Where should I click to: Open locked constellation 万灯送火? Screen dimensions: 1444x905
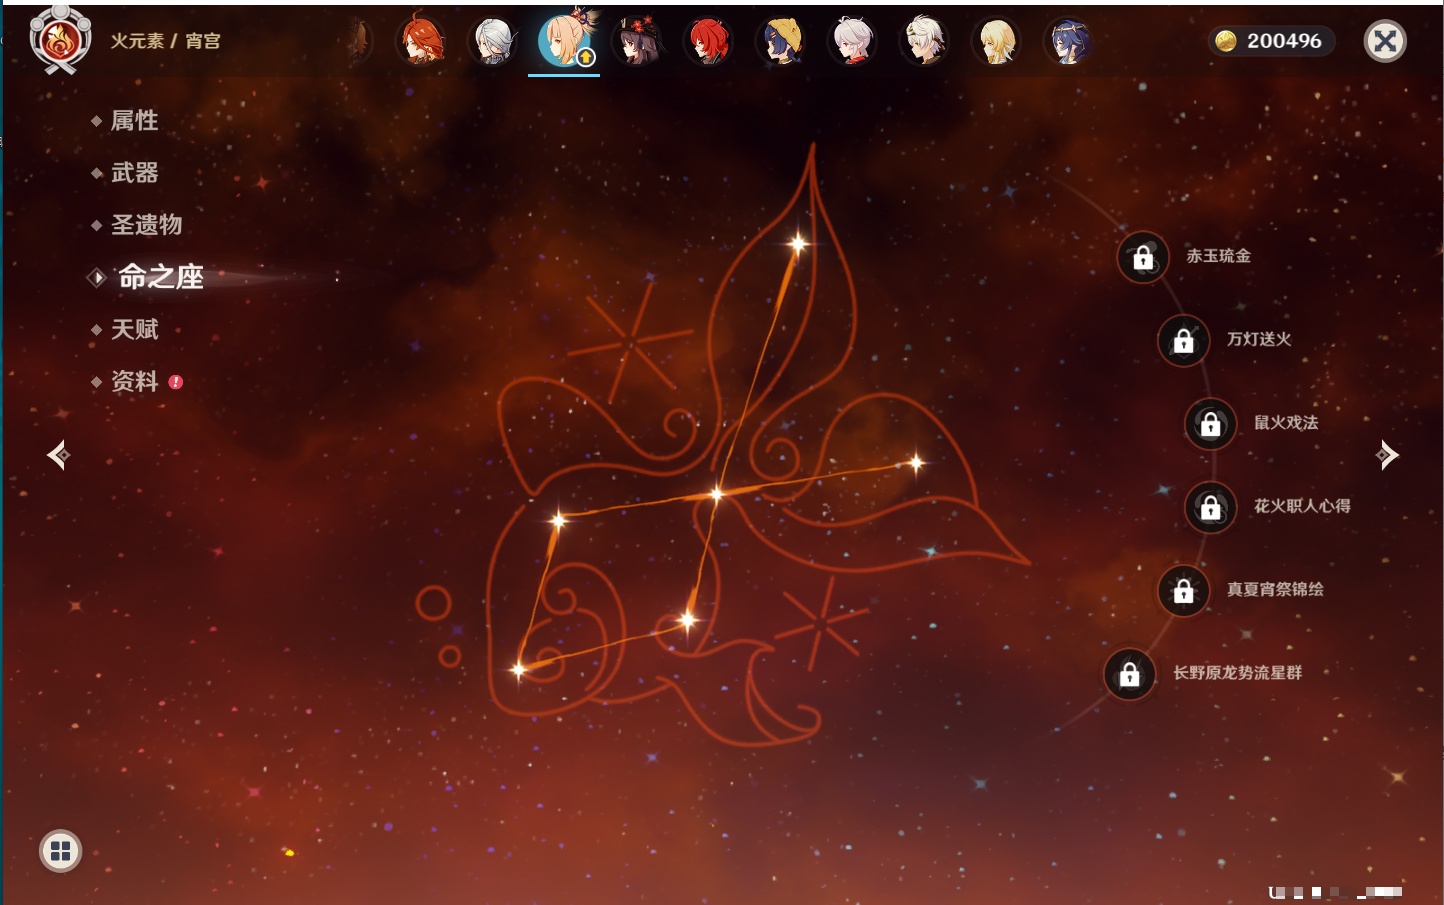(x=1183, y=341)
